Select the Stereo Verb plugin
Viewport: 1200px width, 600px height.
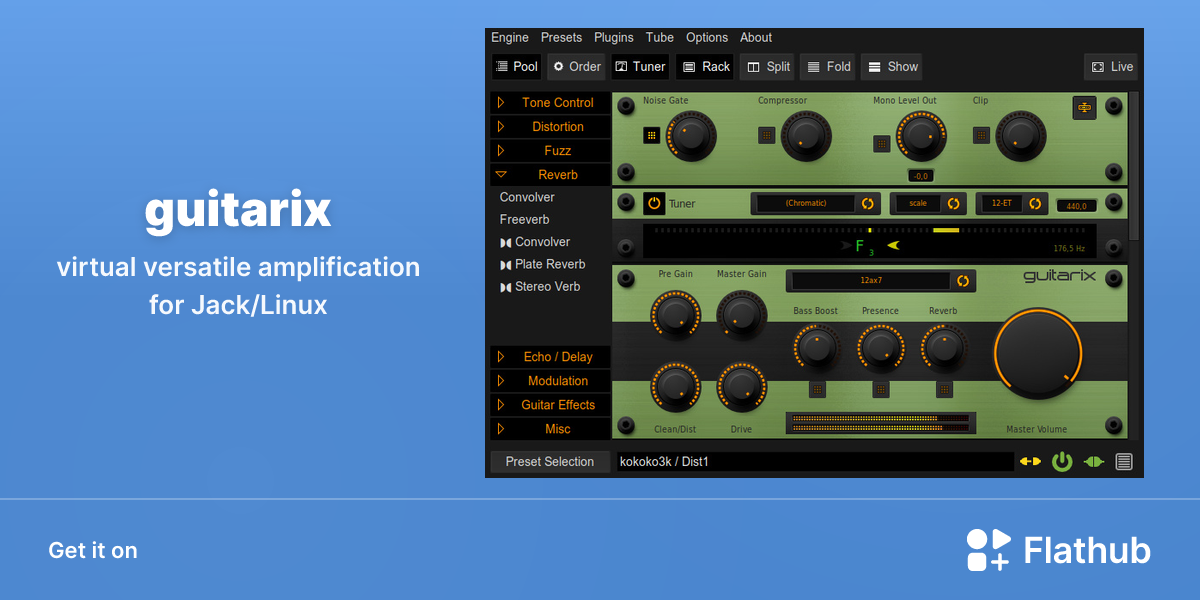(539, 286)
